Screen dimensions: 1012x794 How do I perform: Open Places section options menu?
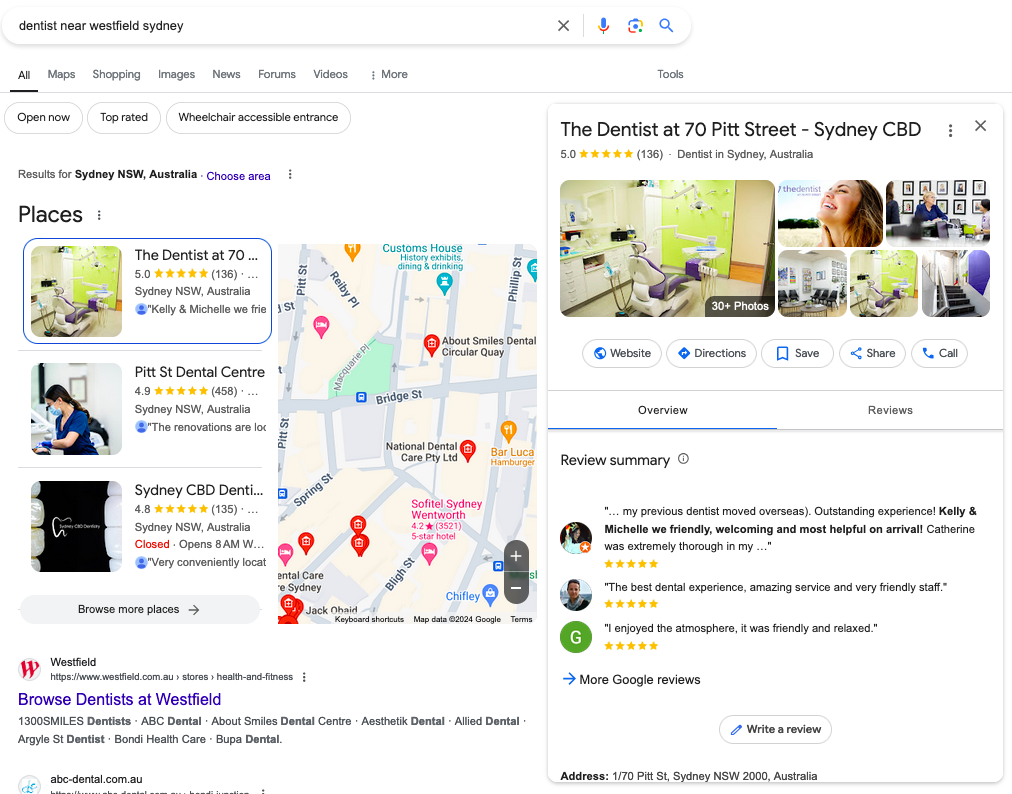click(x=99, y=215)
